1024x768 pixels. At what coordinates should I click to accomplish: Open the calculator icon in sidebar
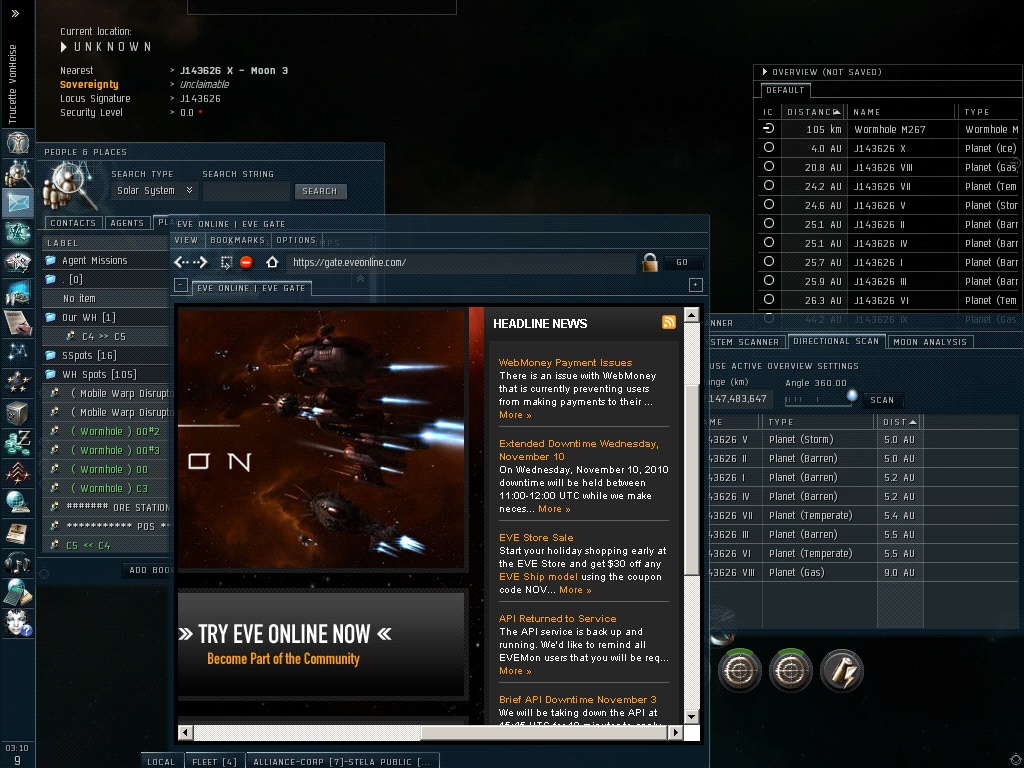(x=18, y=592)
